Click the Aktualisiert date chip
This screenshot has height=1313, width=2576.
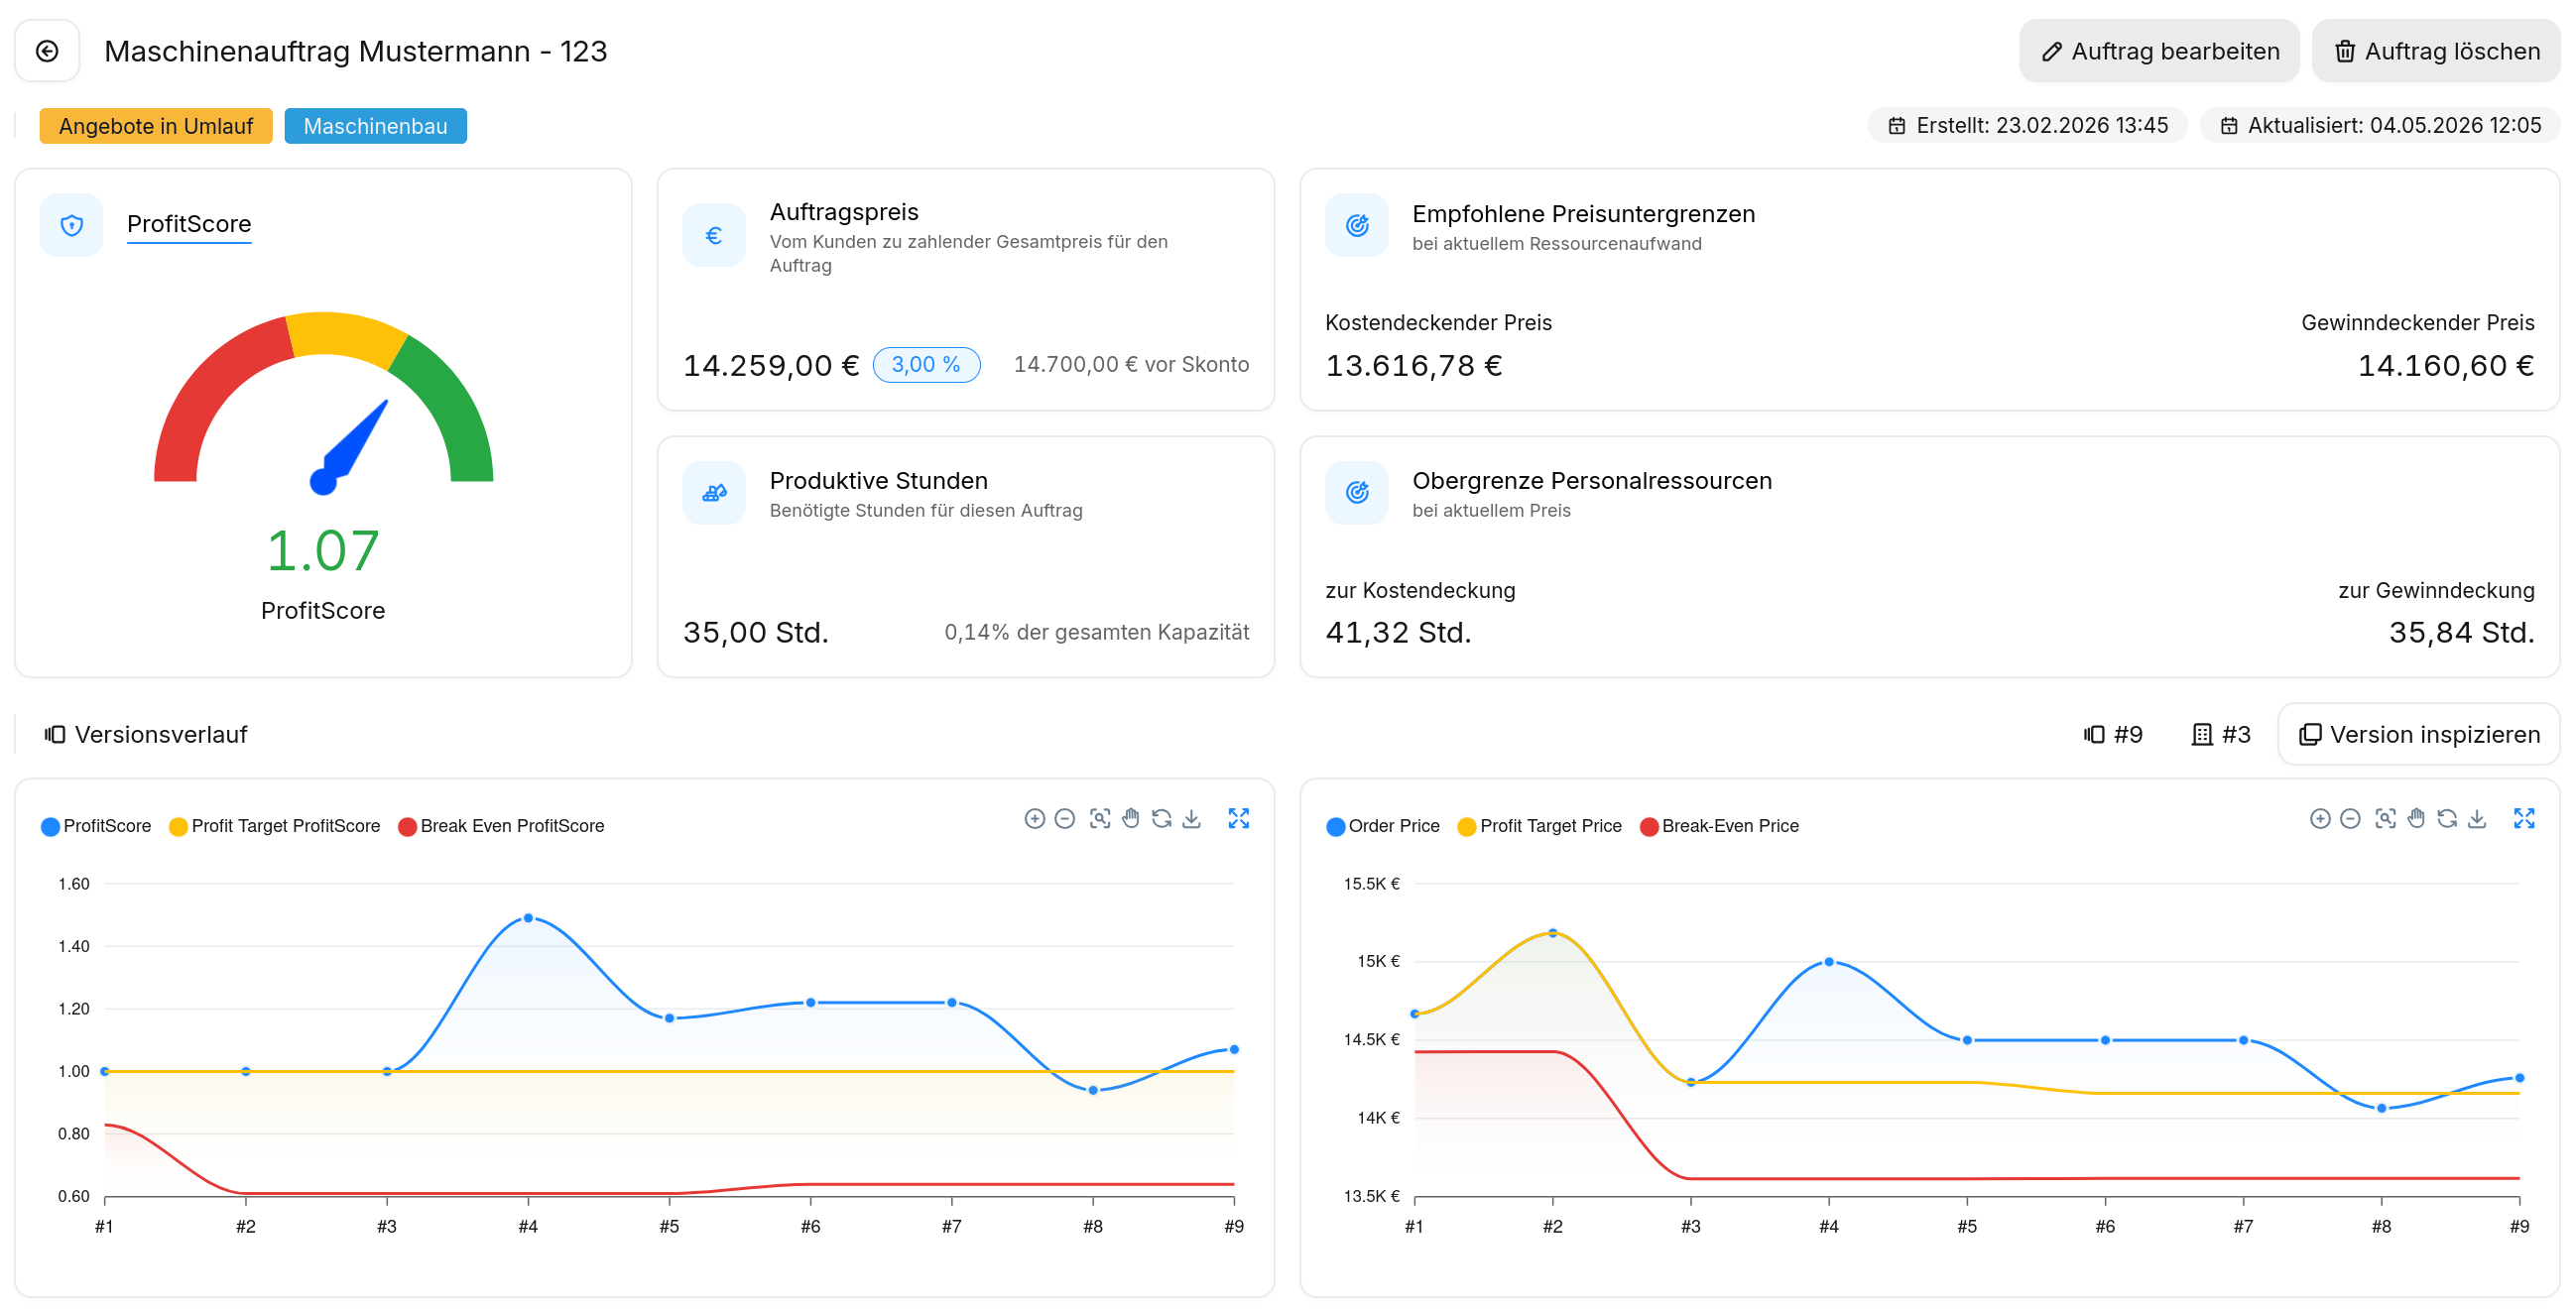[x=2379, y=126]
